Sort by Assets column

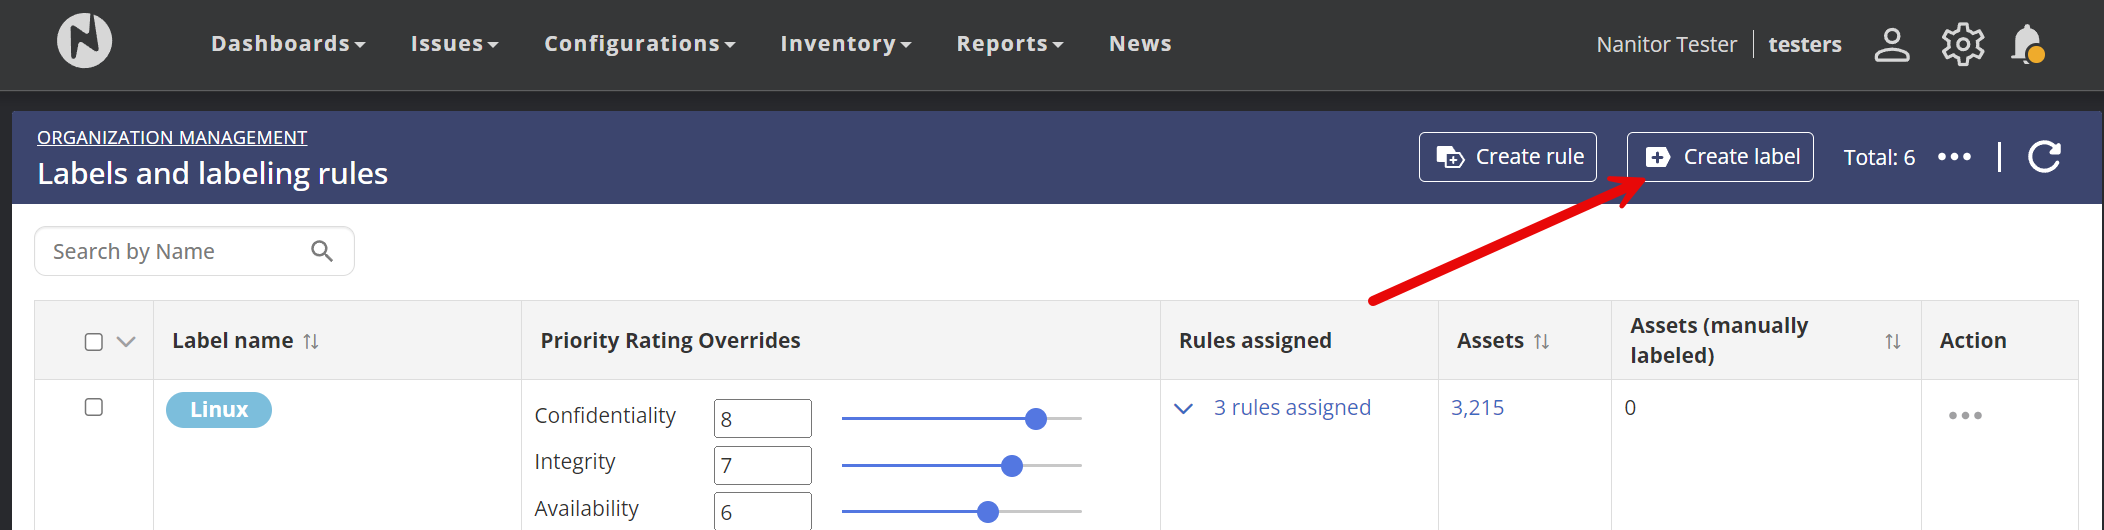[1541, 341]
